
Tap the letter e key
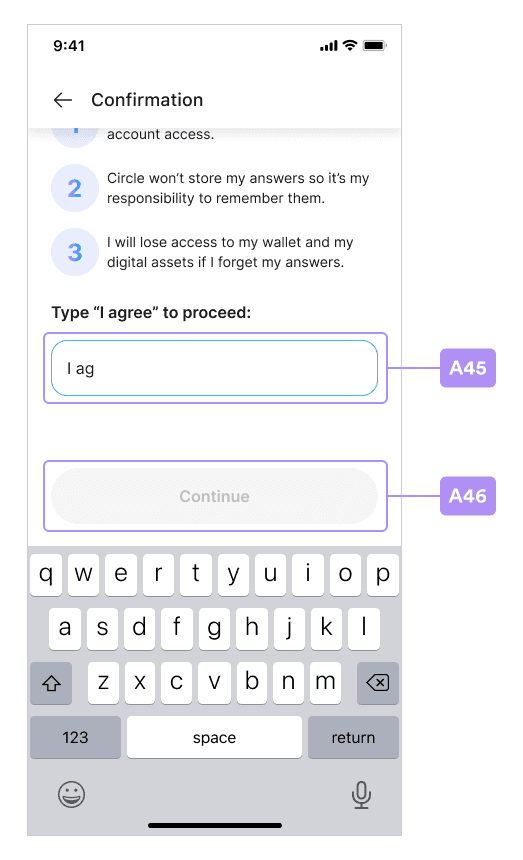tap(121, 575)
